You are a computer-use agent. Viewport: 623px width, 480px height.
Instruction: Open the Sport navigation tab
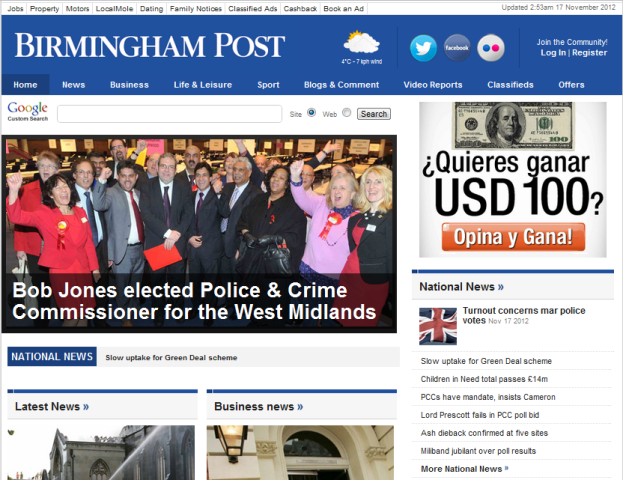click(x=268, y=85)
